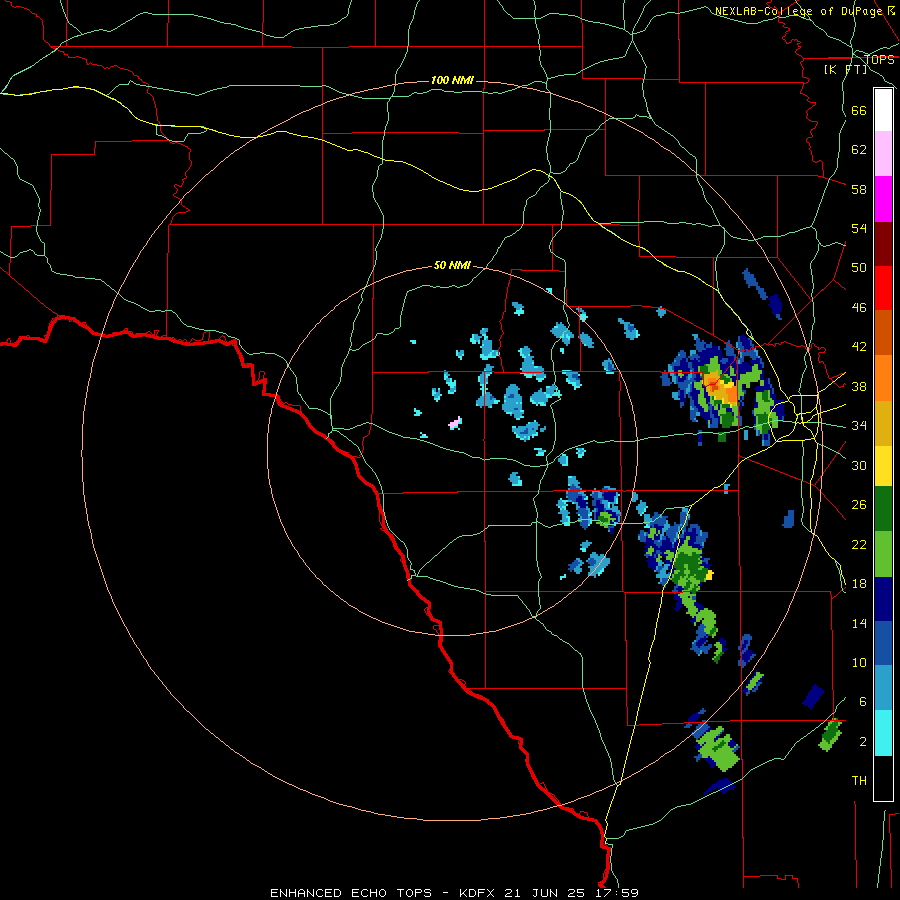The width and height of the screenshot is (900, 900).
Task: Click the lone pink echo cell on the map
Action: tap(455, 424)
